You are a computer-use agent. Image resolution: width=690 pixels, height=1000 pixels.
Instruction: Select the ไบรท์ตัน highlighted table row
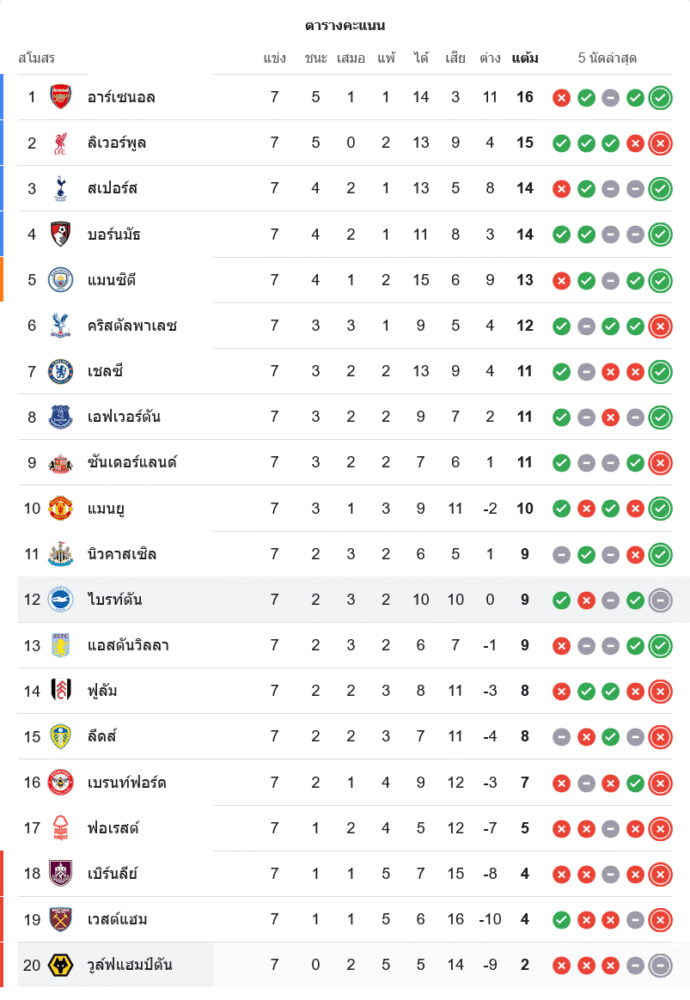350,600
